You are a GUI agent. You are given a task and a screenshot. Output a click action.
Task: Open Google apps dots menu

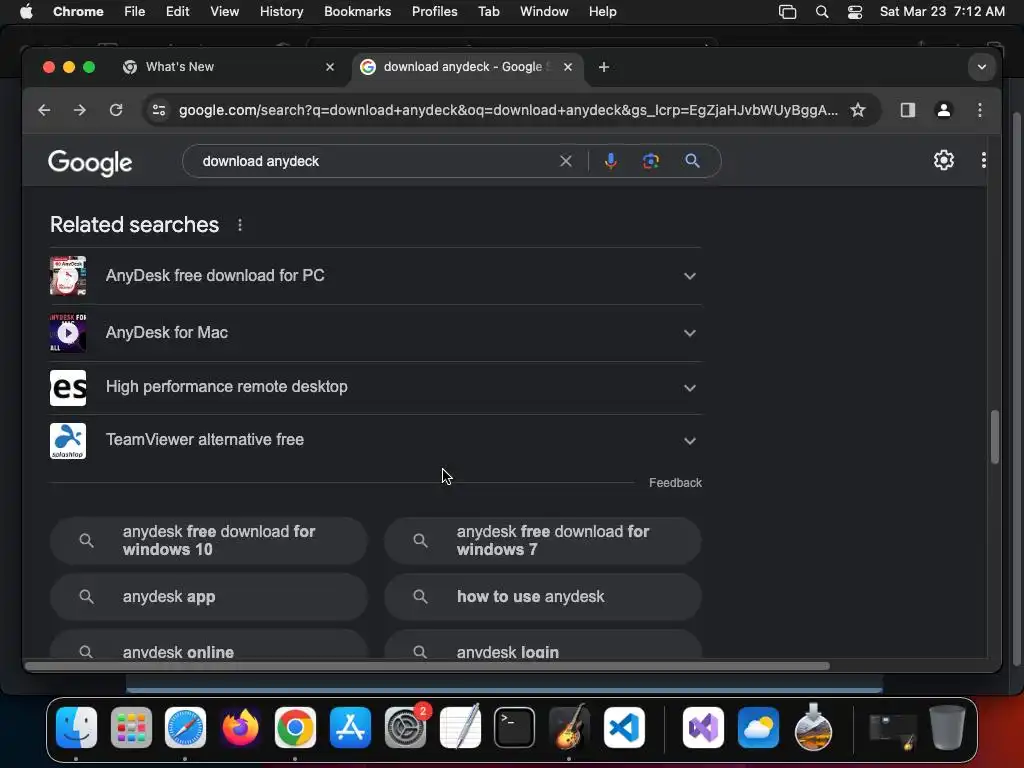pos(984,160)
